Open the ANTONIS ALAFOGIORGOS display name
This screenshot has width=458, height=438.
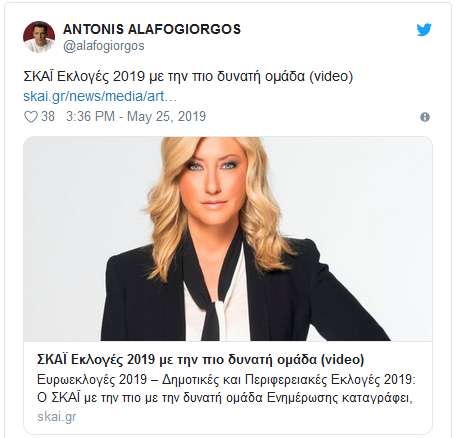[x=152, y=29]
